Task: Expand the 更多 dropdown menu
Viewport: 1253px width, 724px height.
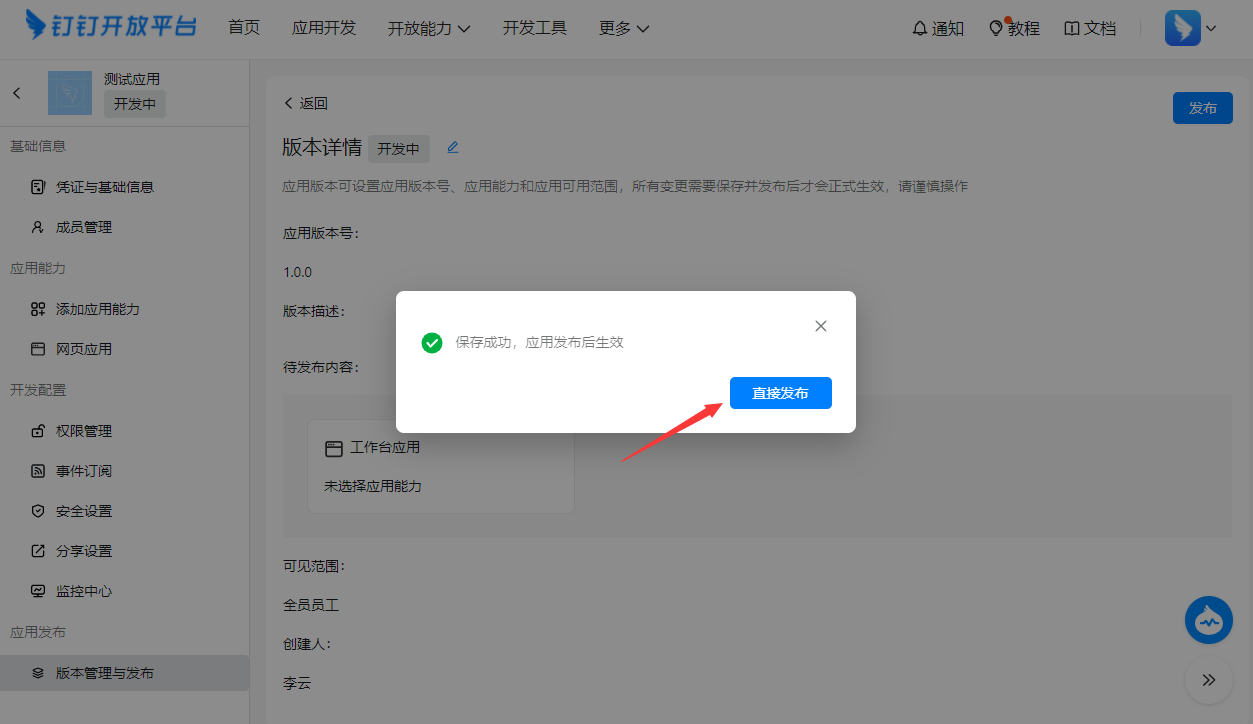Action: (624, 28)
